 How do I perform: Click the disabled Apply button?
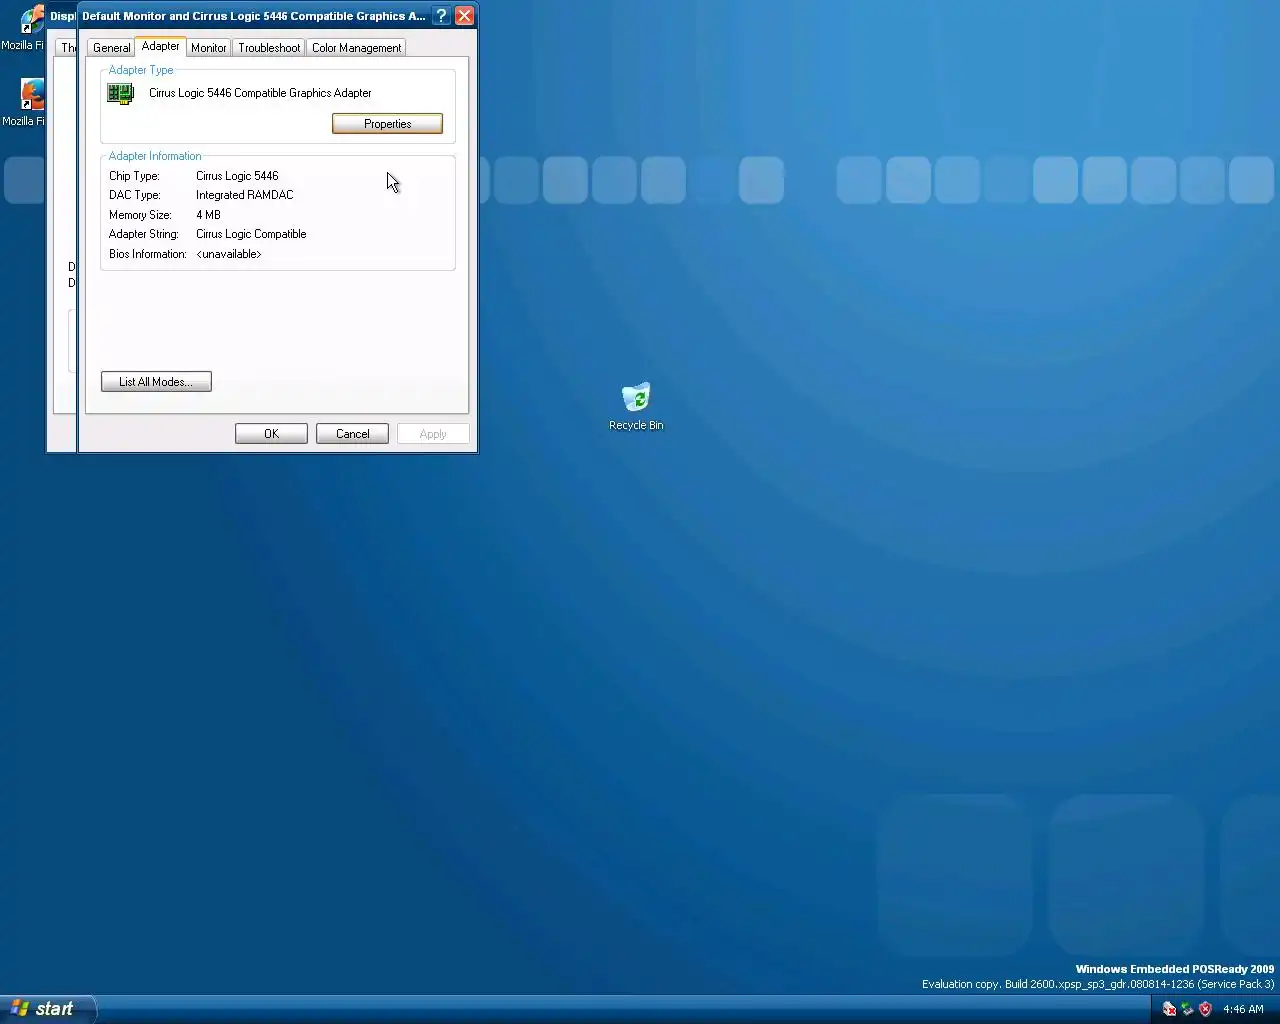point(433,434)
